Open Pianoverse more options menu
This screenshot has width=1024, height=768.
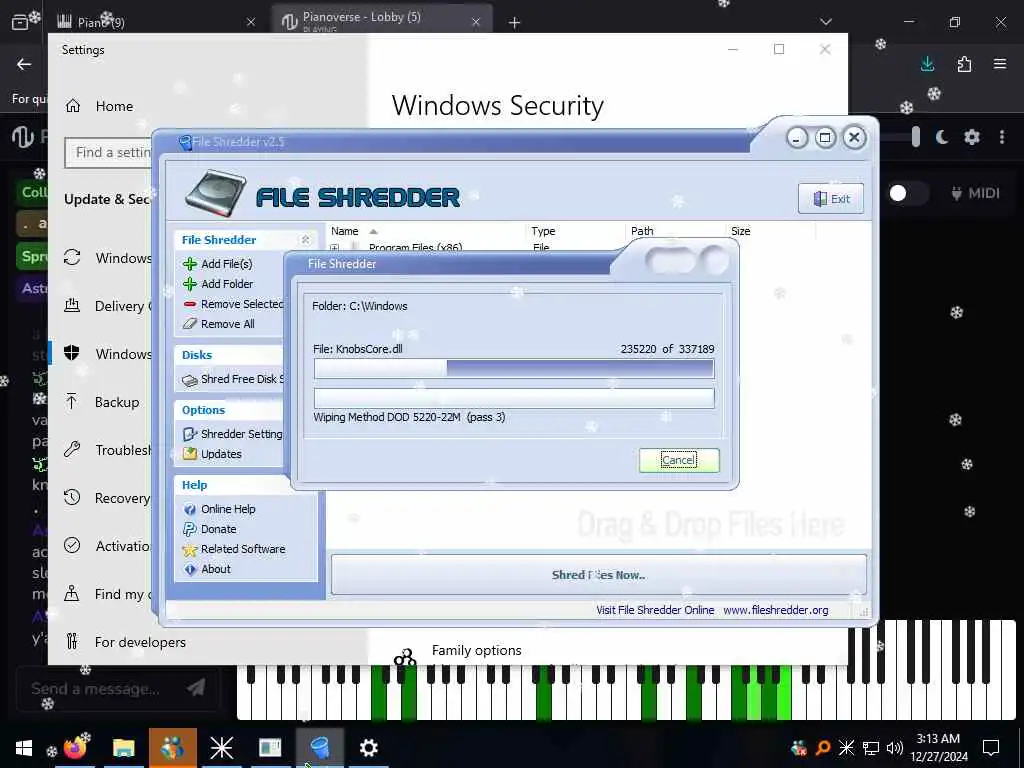1002,137
